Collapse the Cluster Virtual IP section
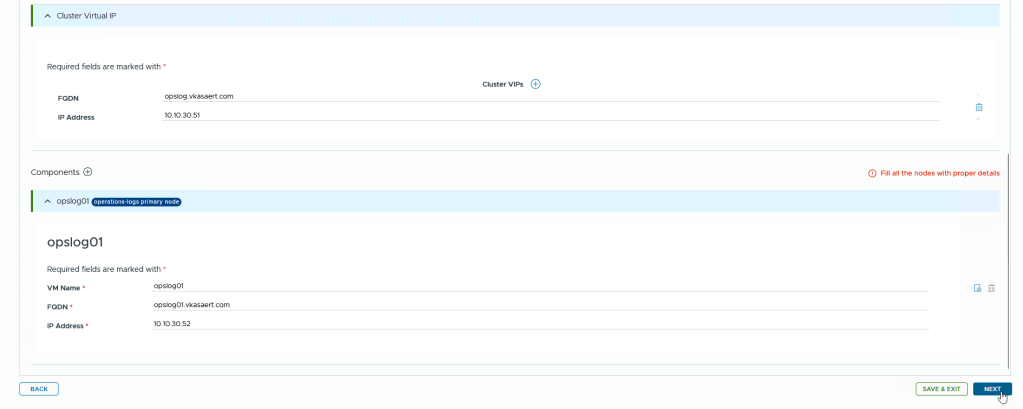 click(x=47, y=16)
